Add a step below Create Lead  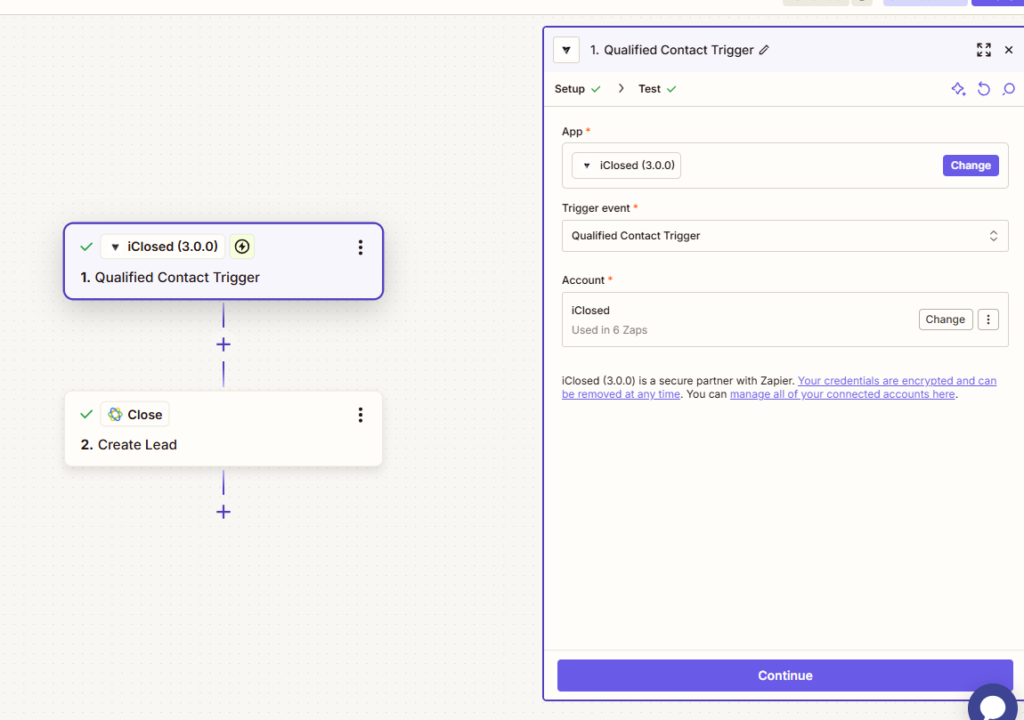(x=223, y=511)
